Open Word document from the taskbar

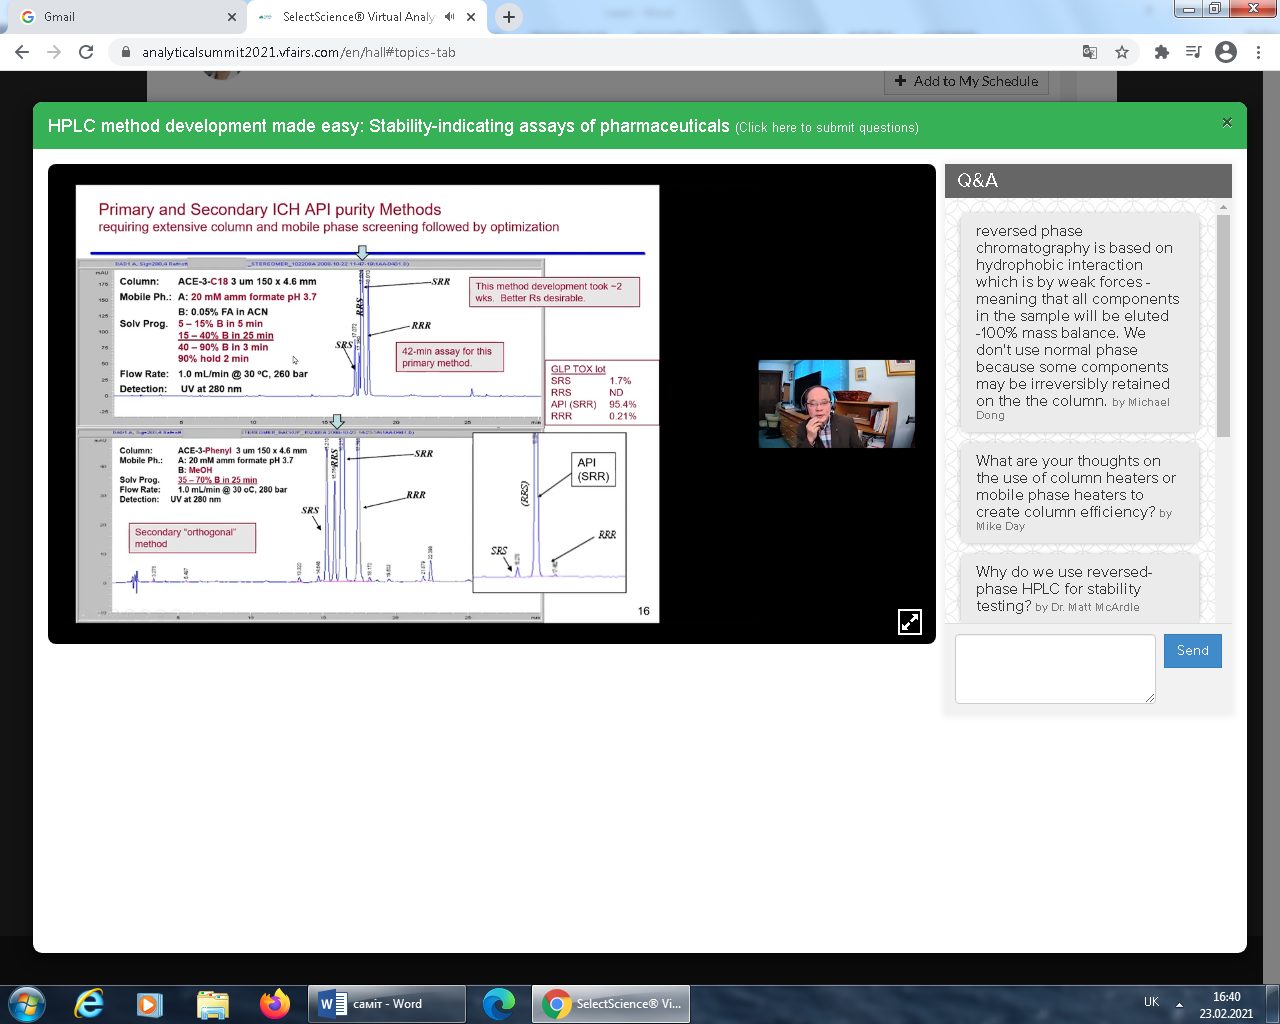(386, 1004)
